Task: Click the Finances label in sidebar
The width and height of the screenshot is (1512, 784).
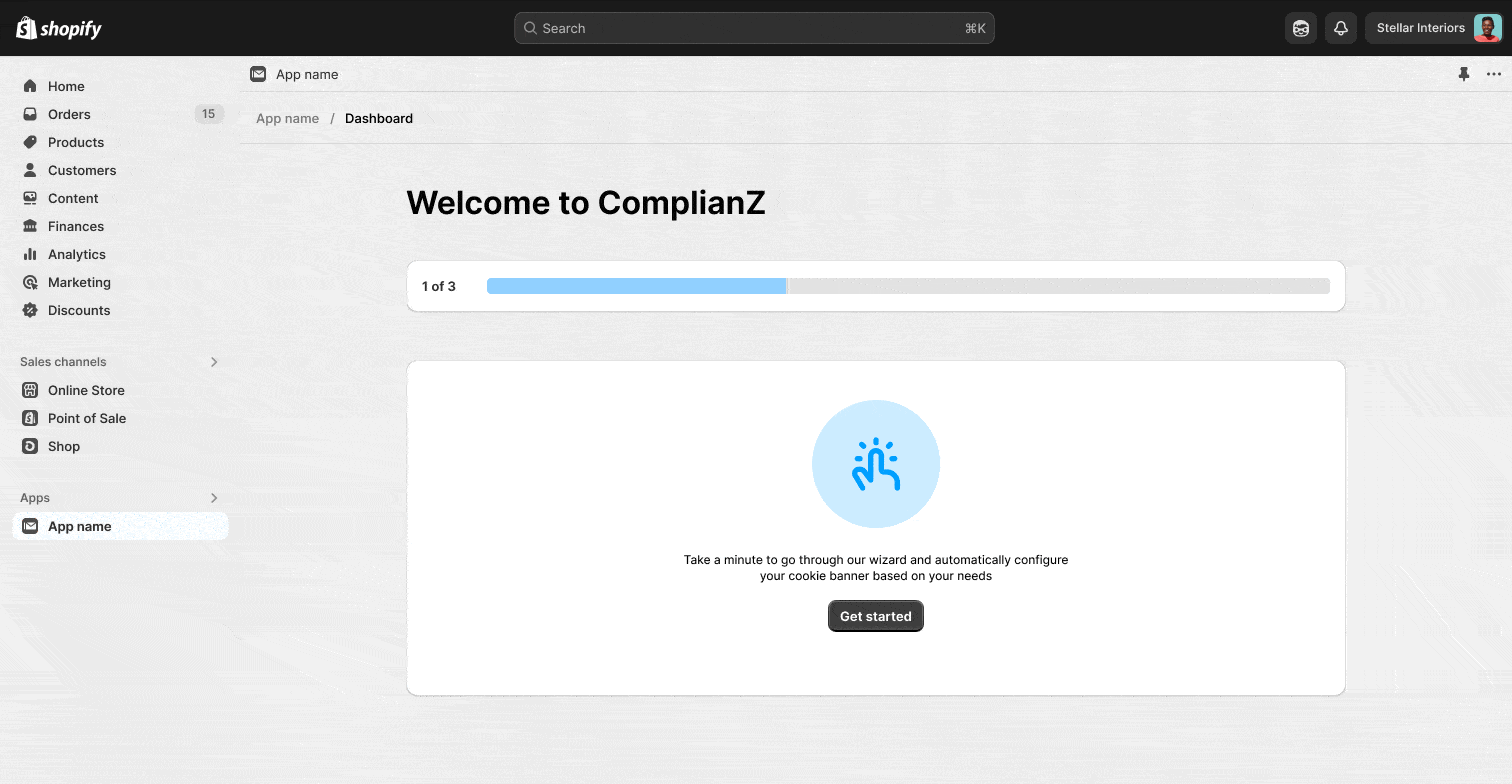Action: pyautogui.click(x=76, y=226)
